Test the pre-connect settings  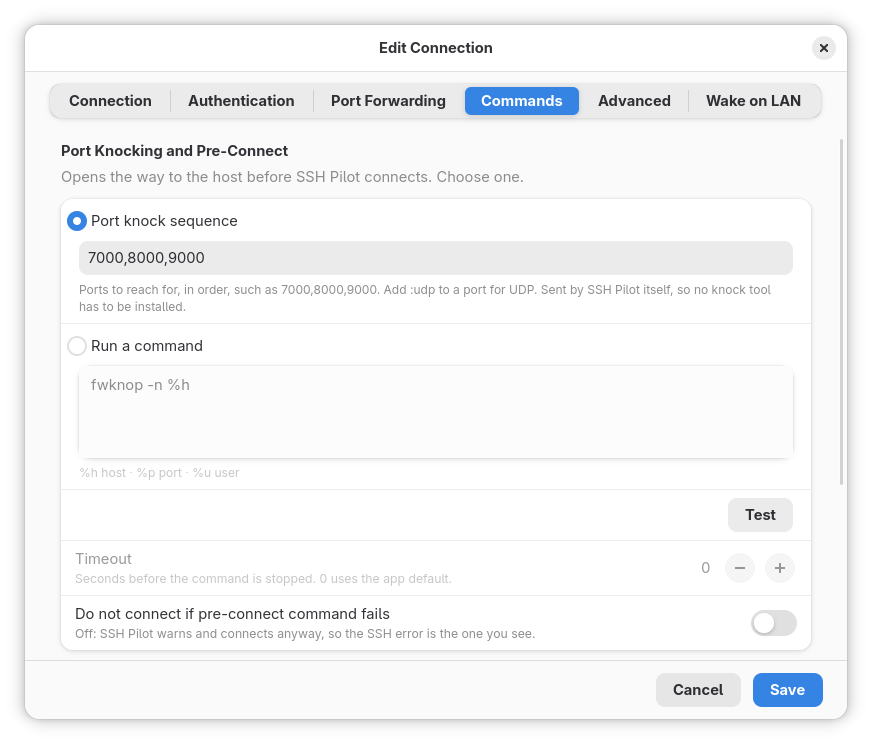coord(760,515)
